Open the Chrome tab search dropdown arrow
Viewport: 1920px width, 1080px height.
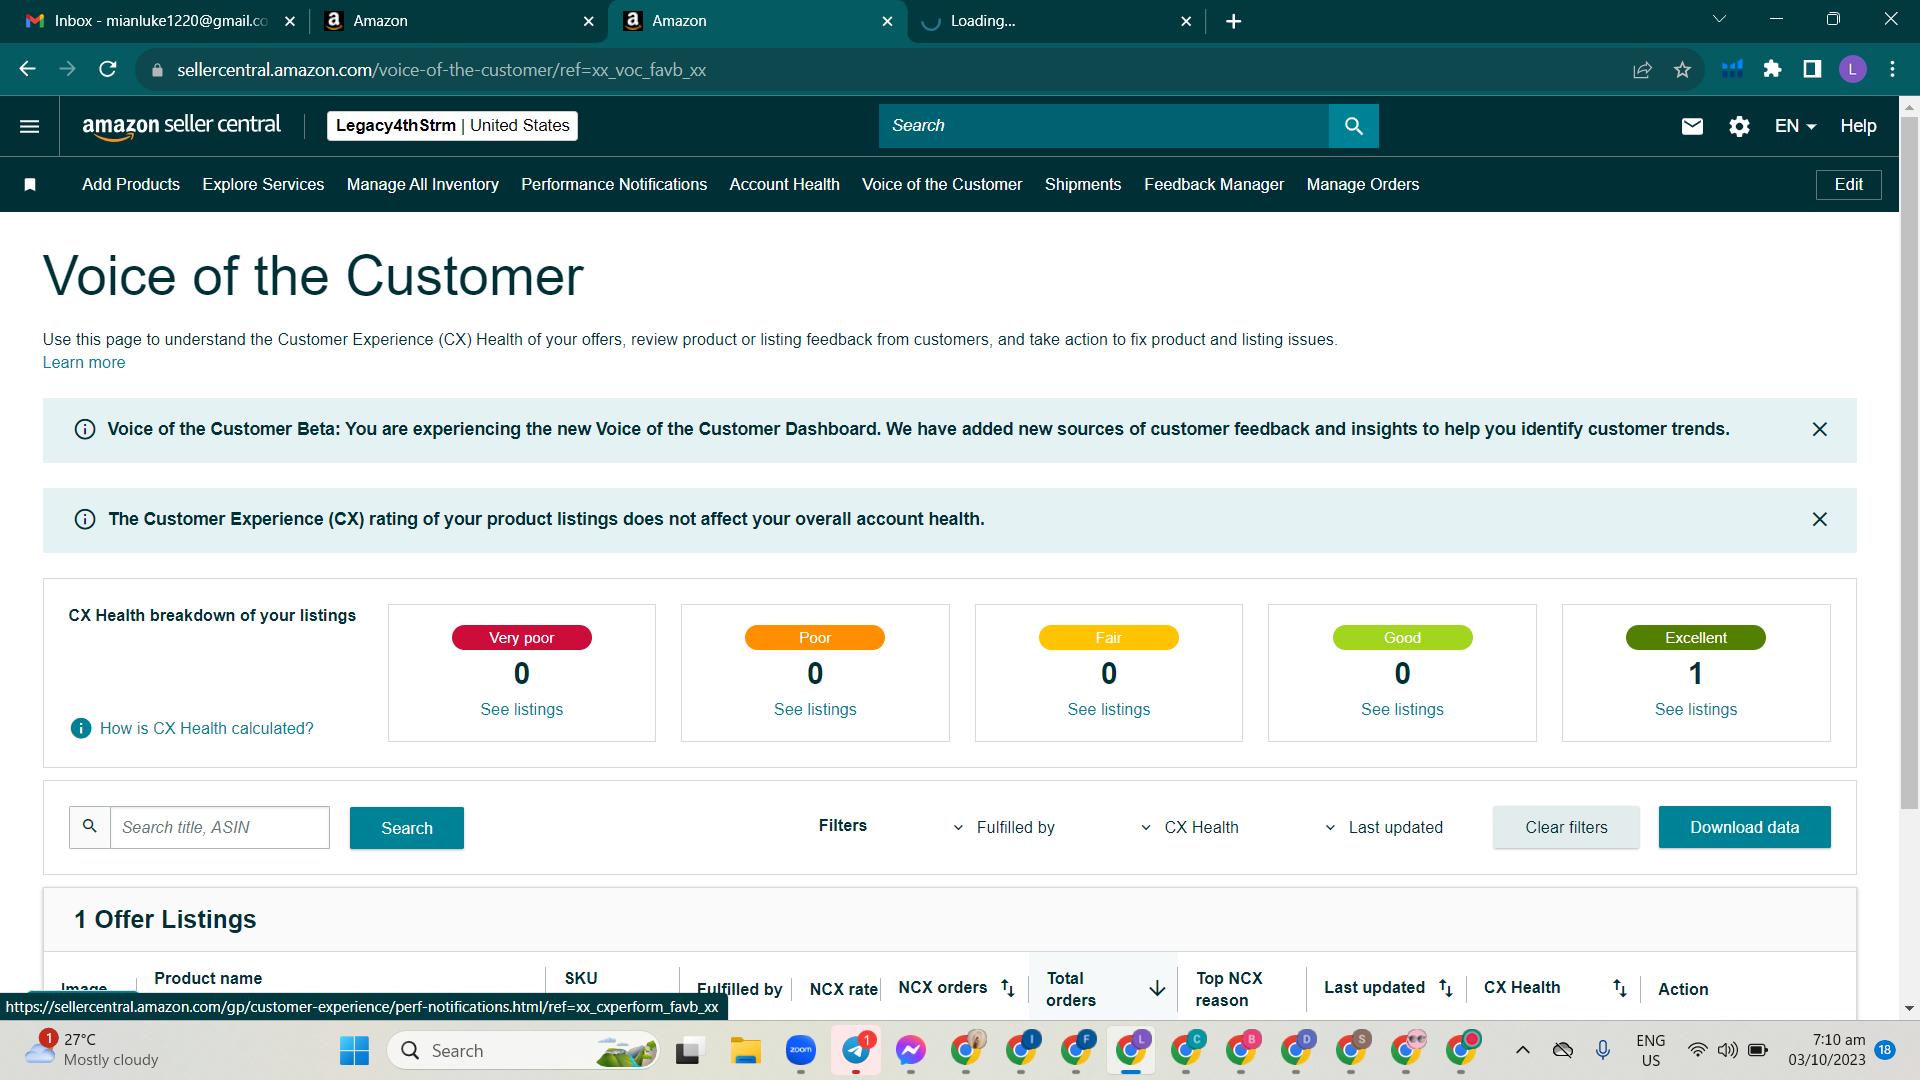[1720, 19]
